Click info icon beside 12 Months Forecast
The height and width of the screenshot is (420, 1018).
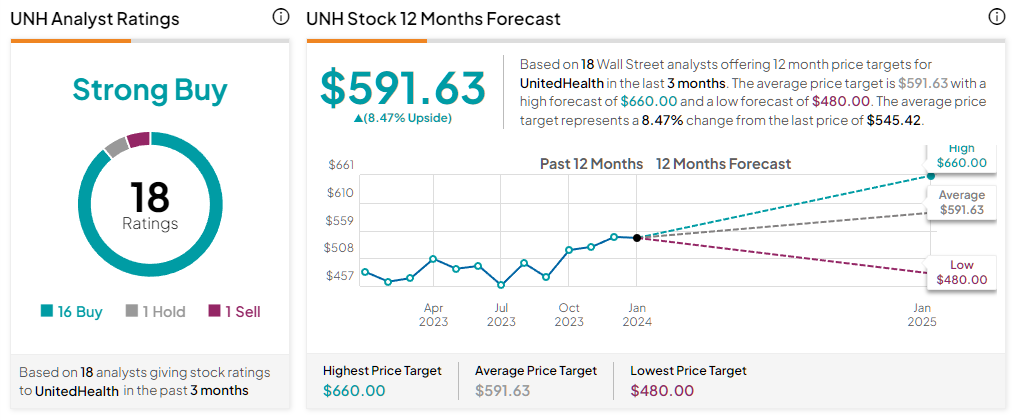tap(997, 18)
